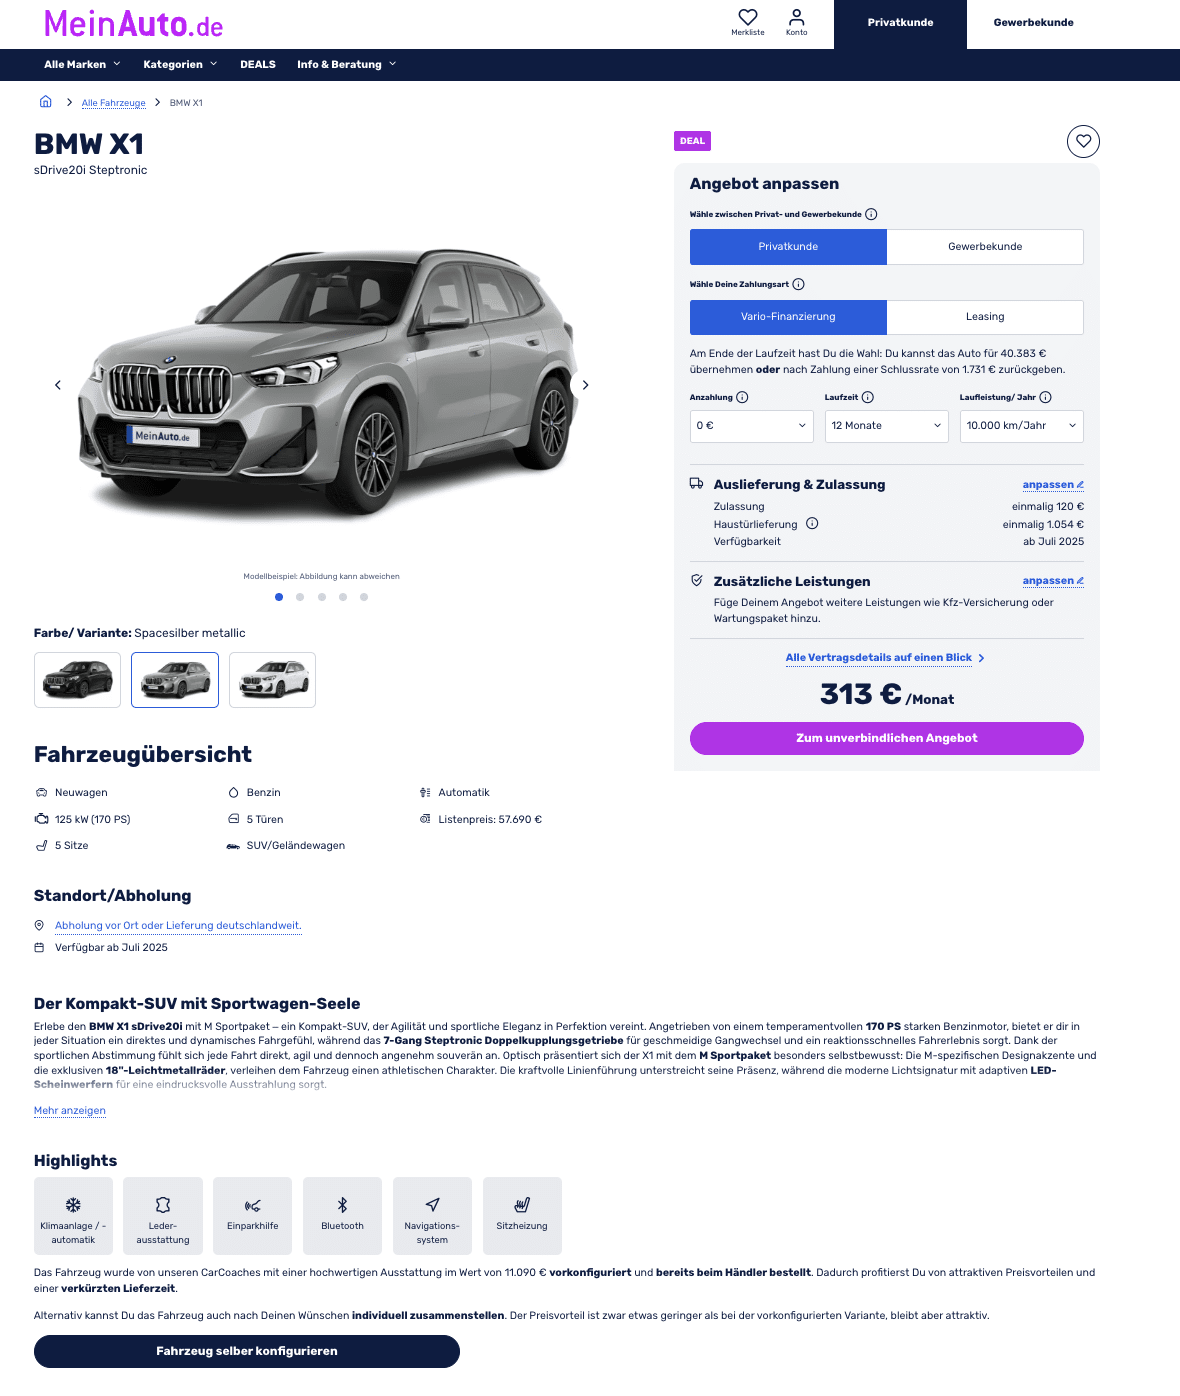Switch payment type to Leasing
Viewport: 1180px width, 1396px height.
(x=985, y=317)
